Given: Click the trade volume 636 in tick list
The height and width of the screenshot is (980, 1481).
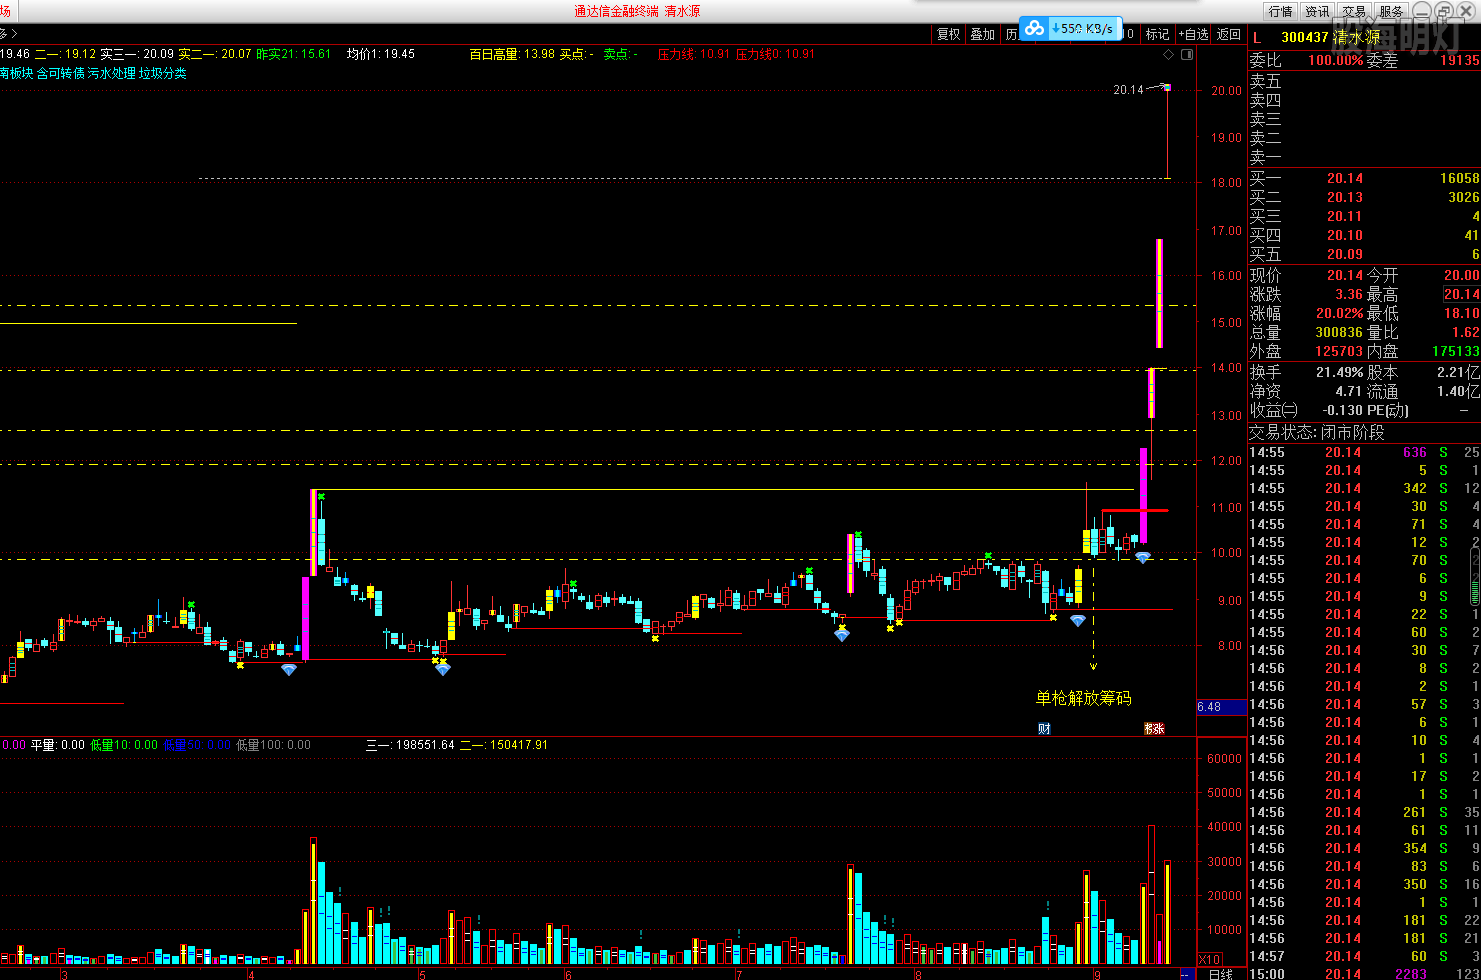Looking at the screenshot, I should (x=1415, y=453).
